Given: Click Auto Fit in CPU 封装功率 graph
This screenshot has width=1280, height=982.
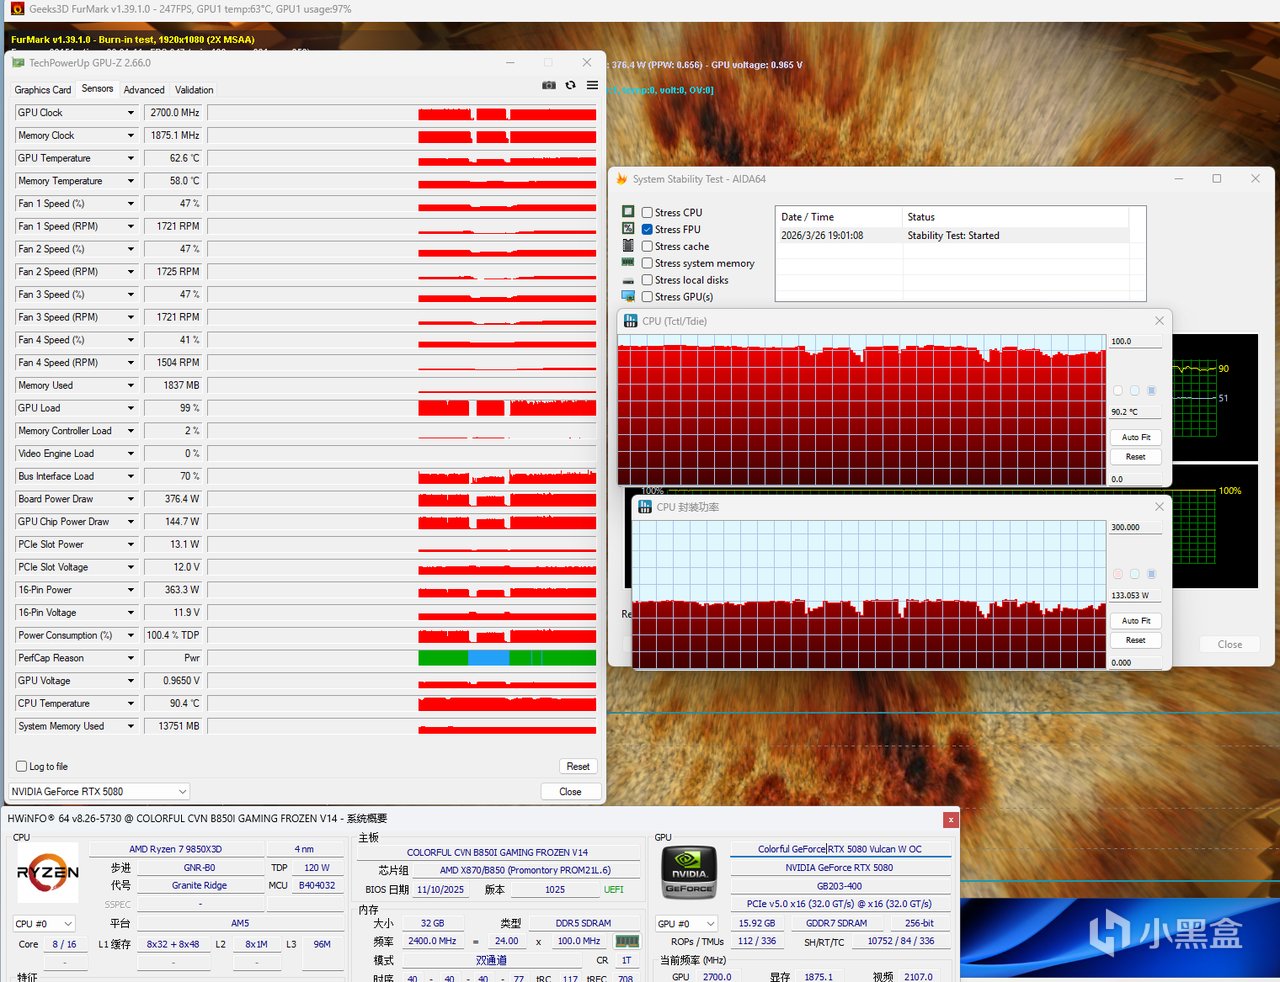Looking at the screenshot, I should click(1136, 620).
